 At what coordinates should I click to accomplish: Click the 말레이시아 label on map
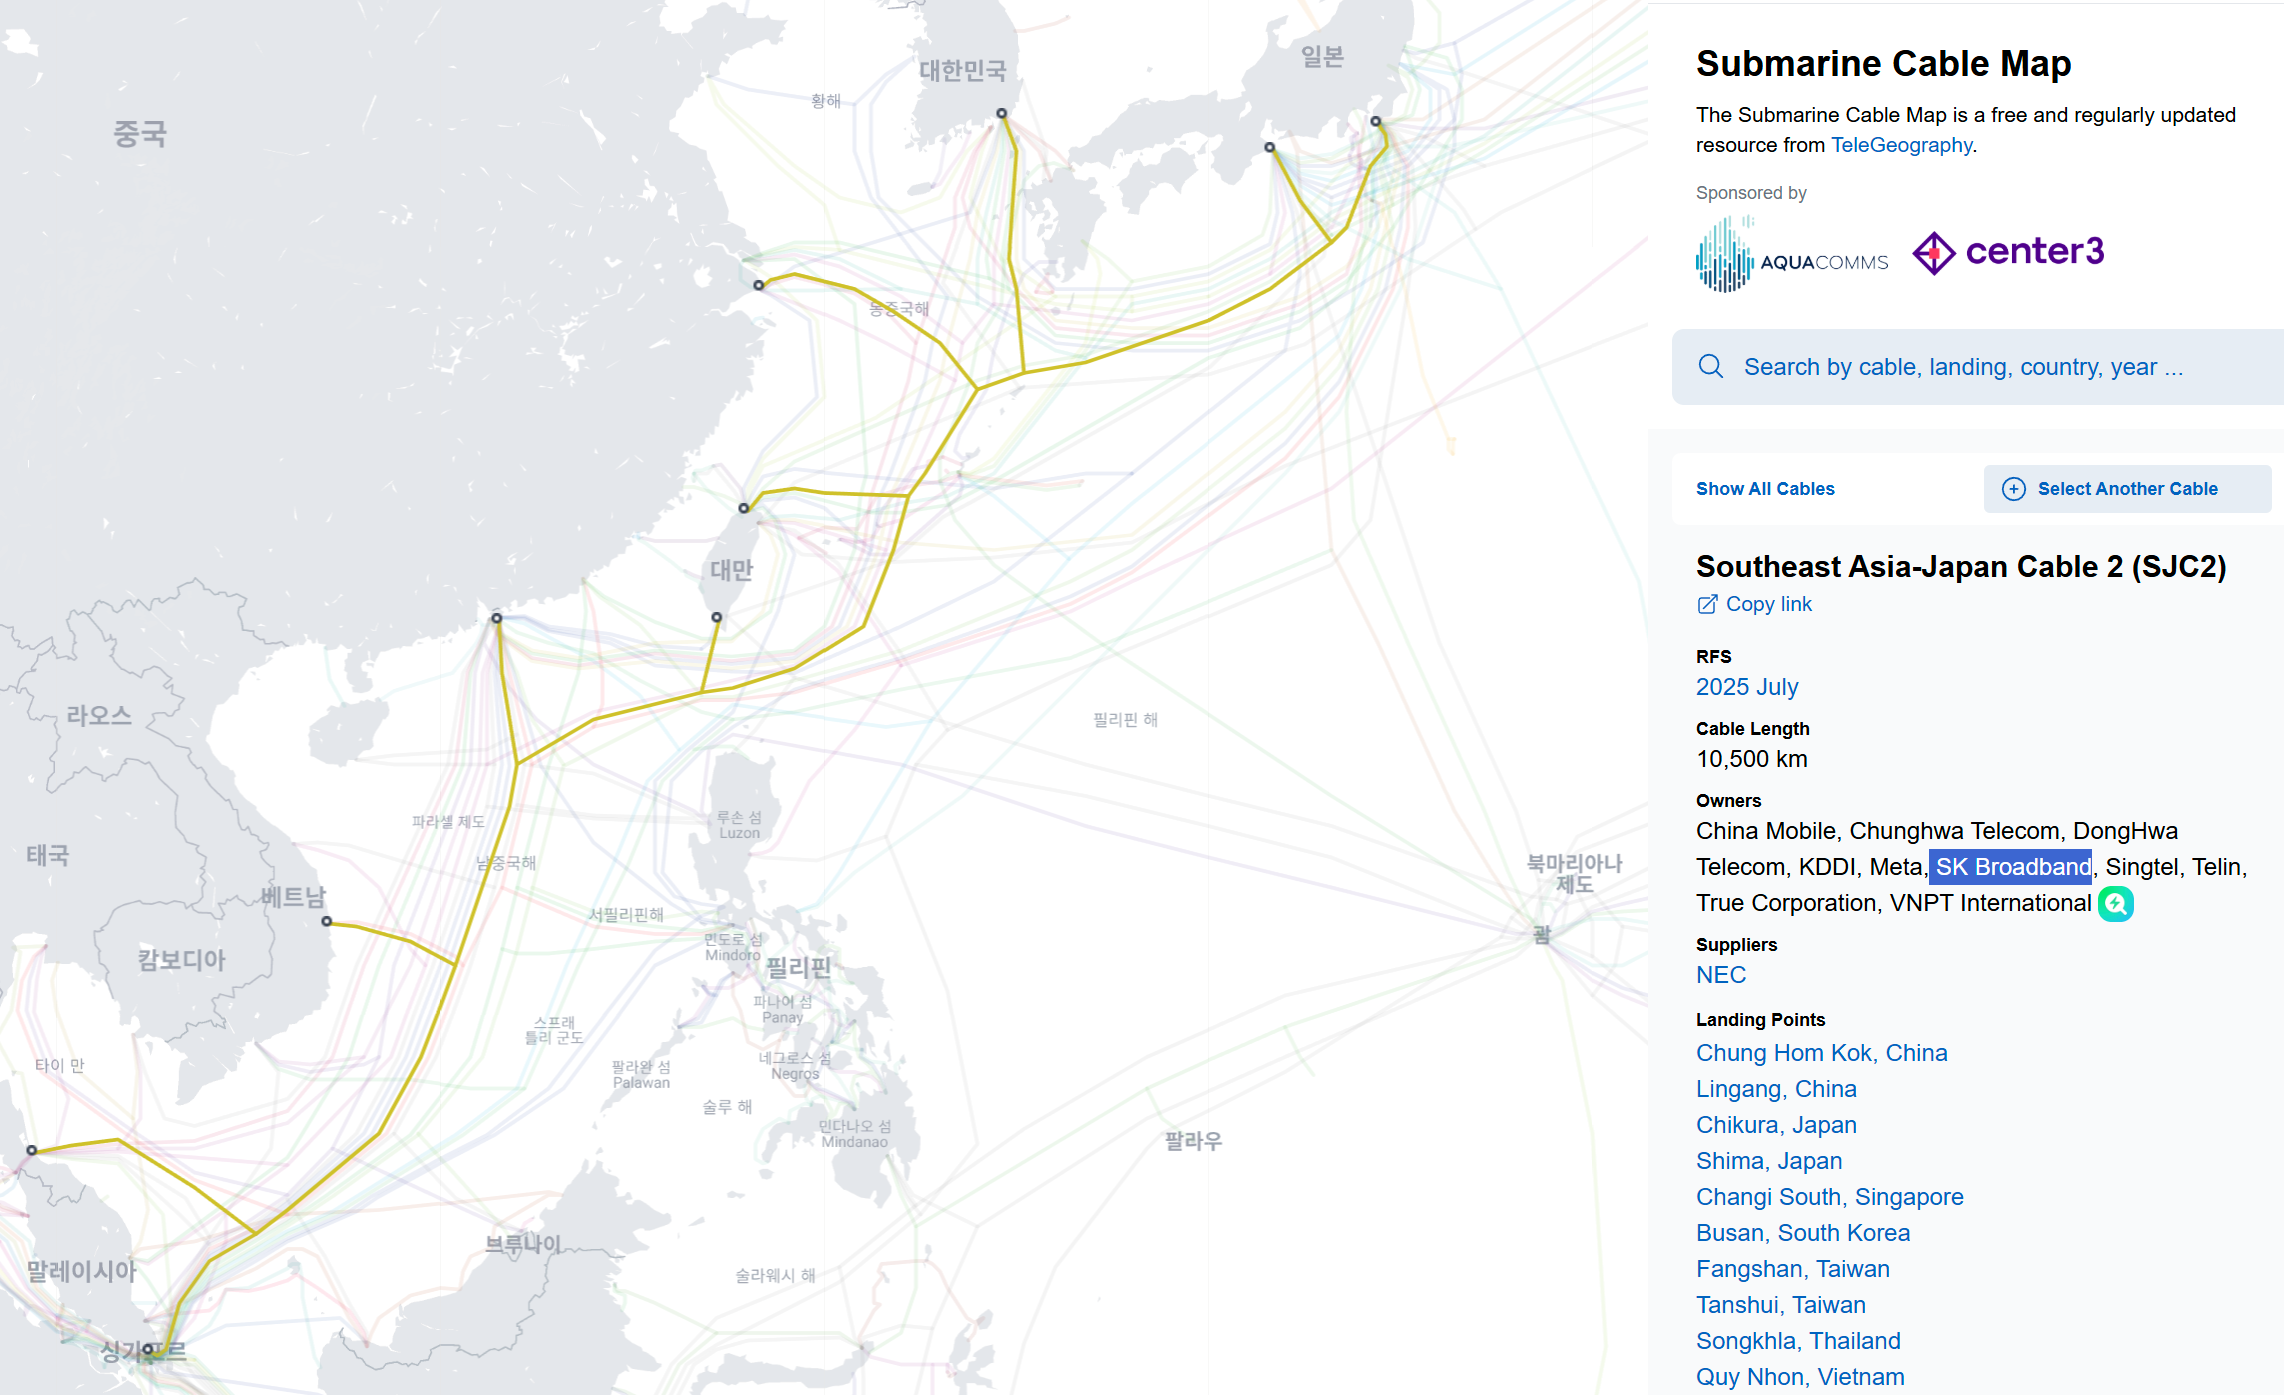click(81, 1272)
